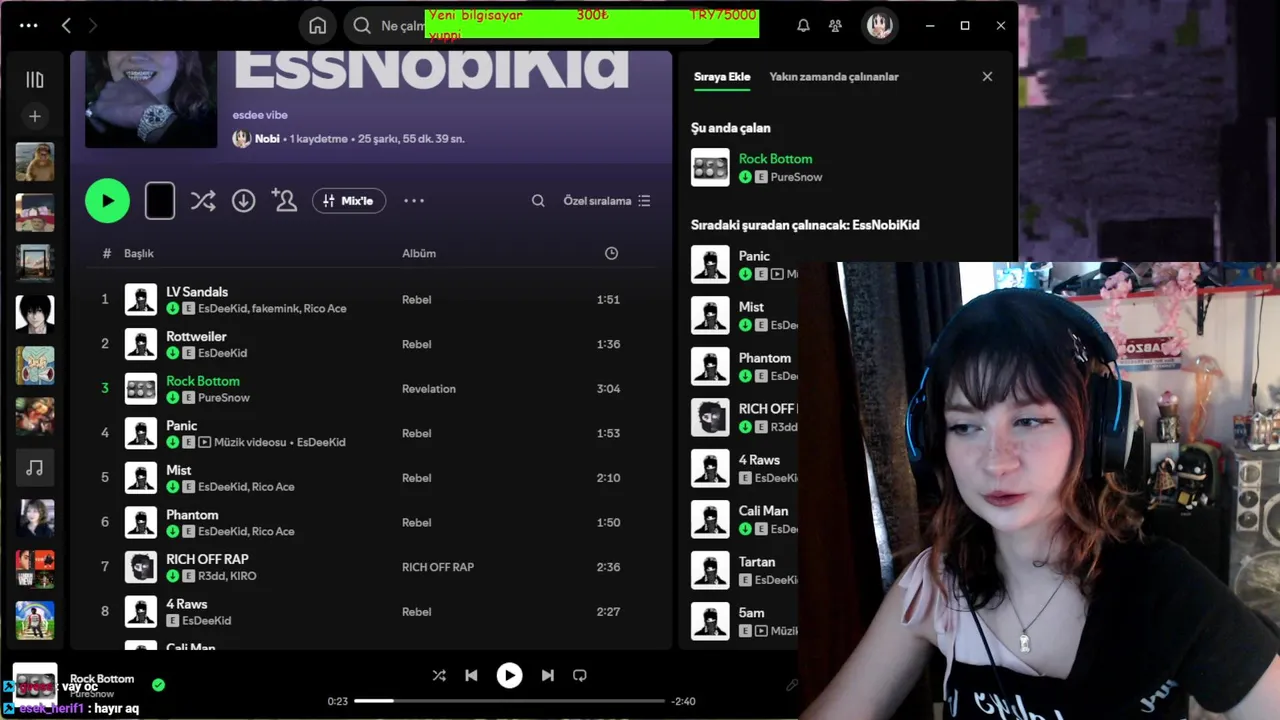Collapse Your Library sidebar icon

pyautogui.click(x=35, y=80)
